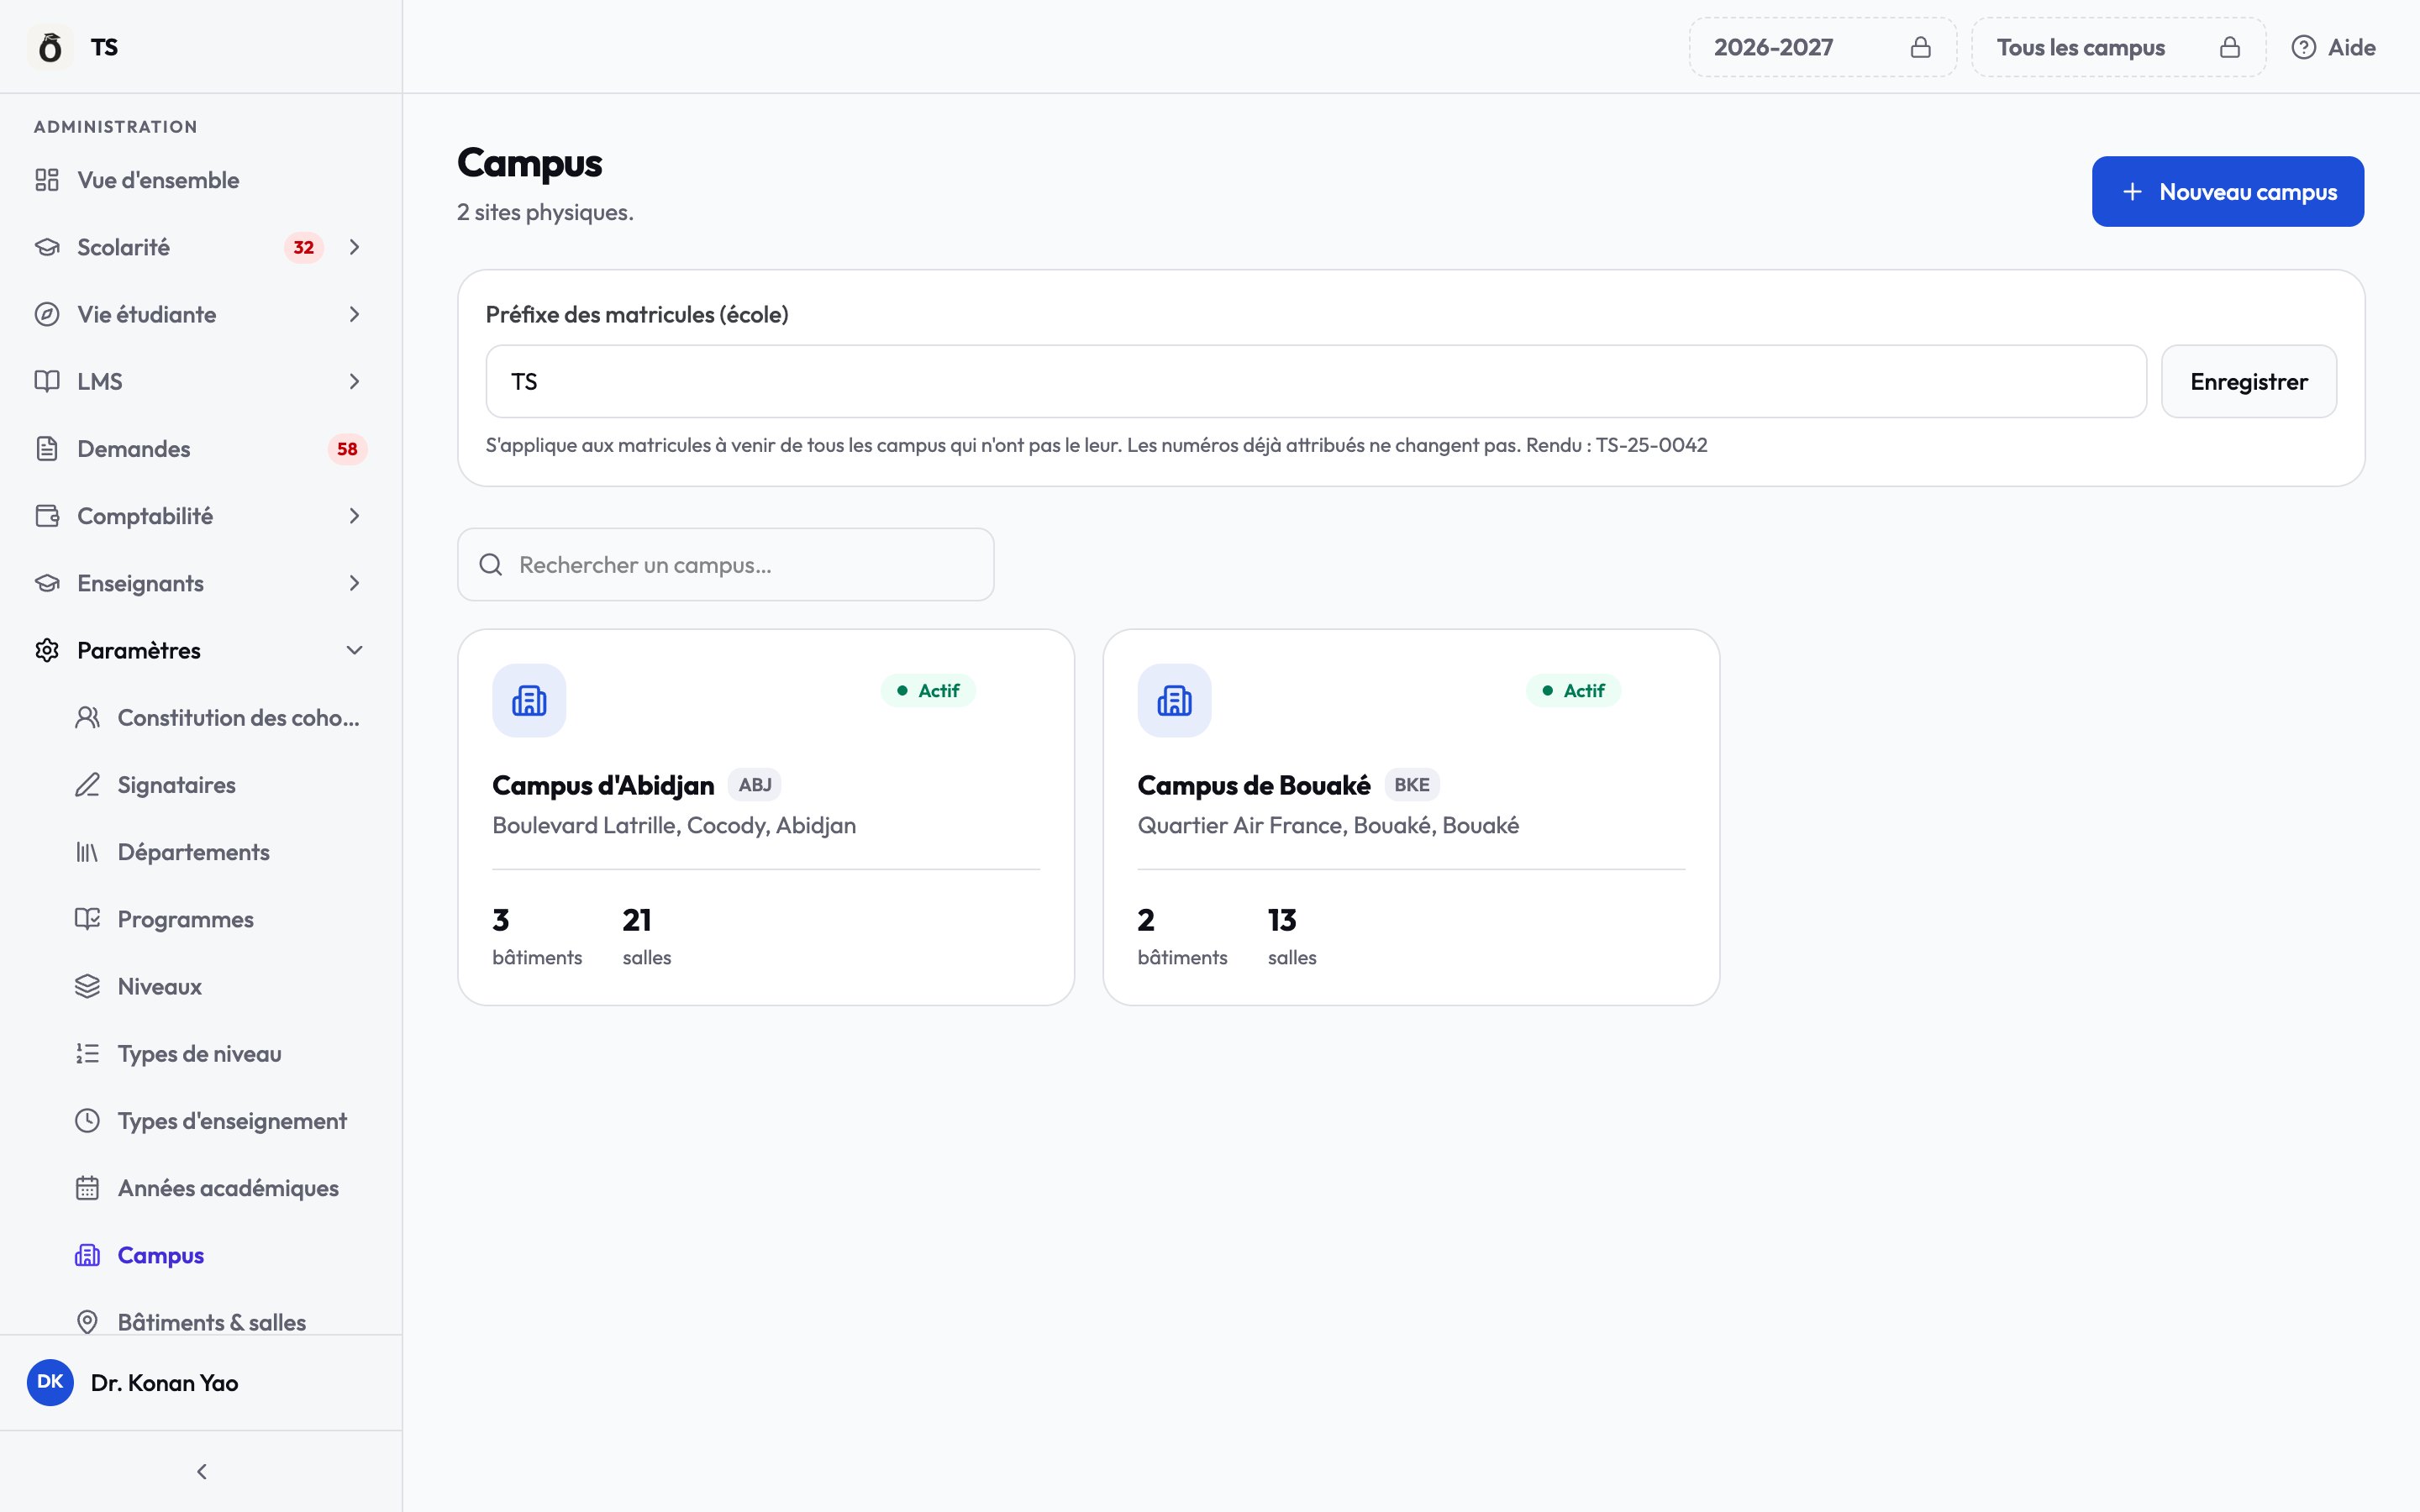This screenshot has width=2420, height=1512.
Task: Click the Campus d'Abidjan title
Action: (x=603, y=785)
